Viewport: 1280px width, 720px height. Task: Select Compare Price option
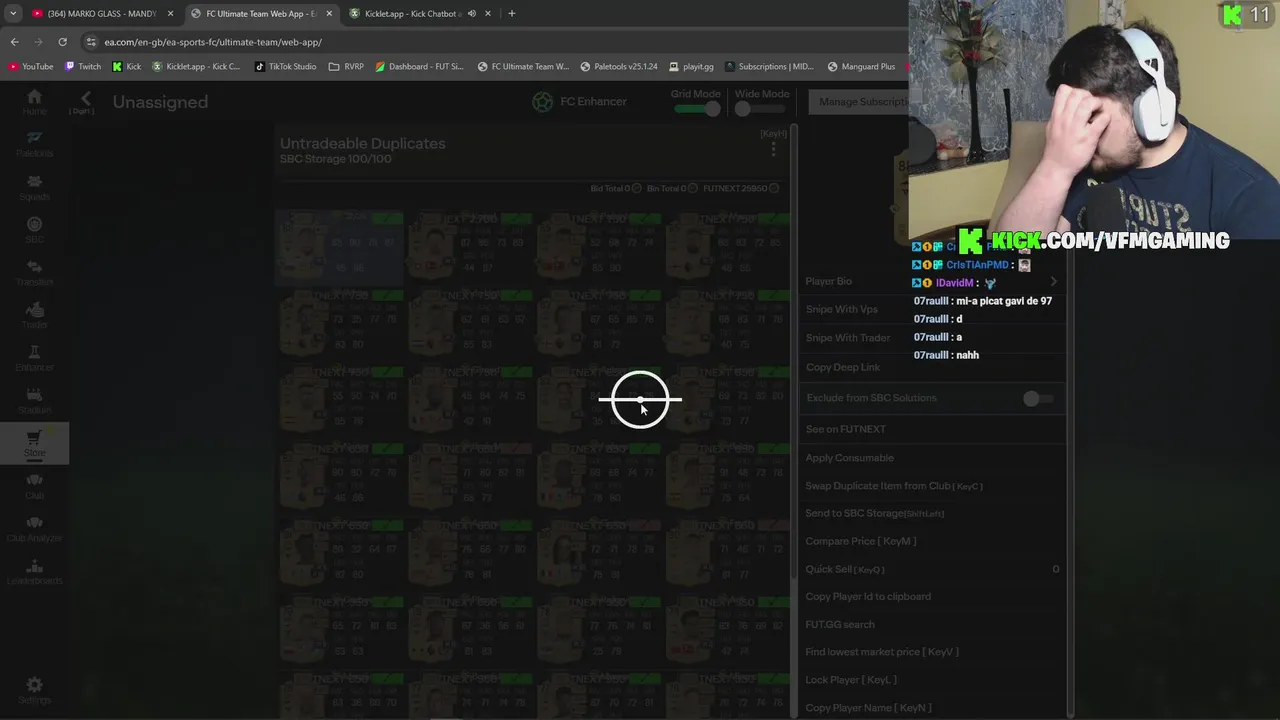coord(933,541)
